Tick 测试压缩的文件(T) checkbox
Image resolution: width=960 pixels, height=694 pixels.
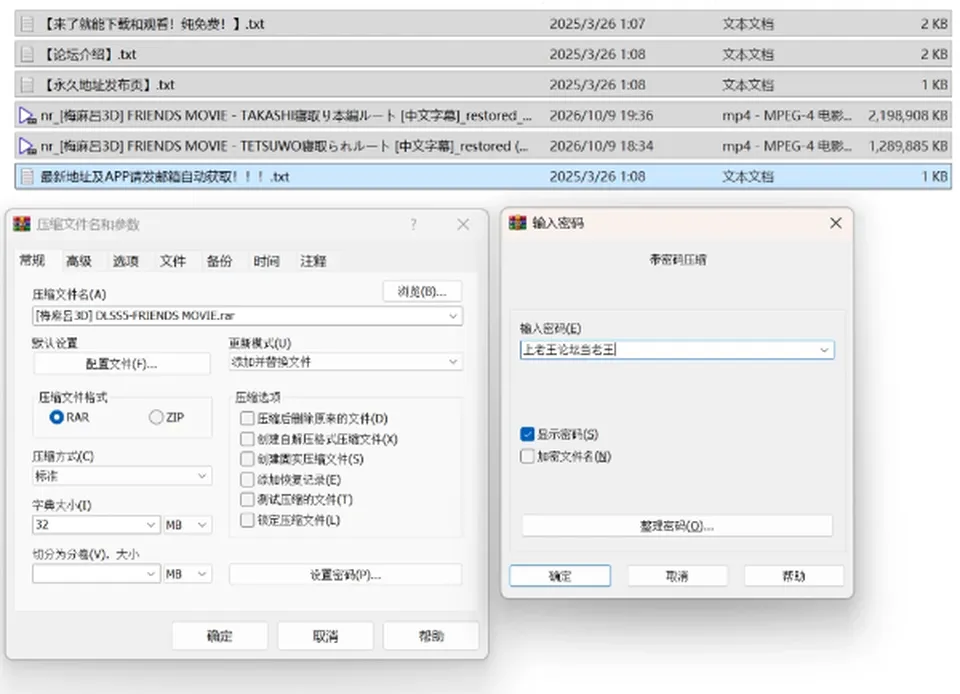[x=247, y=499]
